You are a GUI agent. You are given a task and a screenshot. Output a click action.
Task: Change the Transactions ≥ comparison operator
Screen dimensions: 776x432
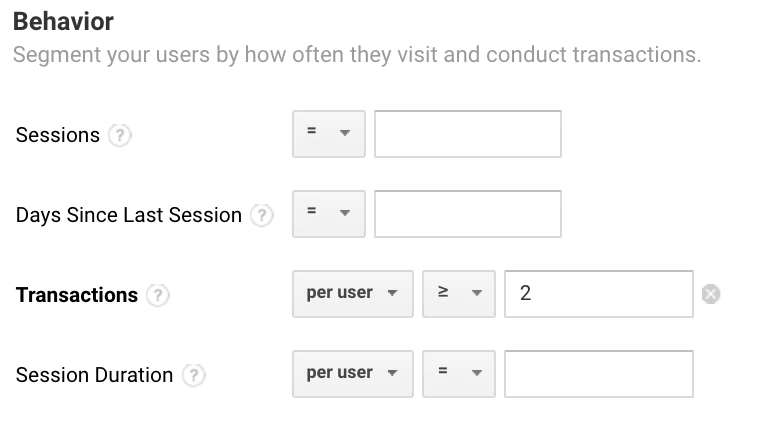click(458, 294)
